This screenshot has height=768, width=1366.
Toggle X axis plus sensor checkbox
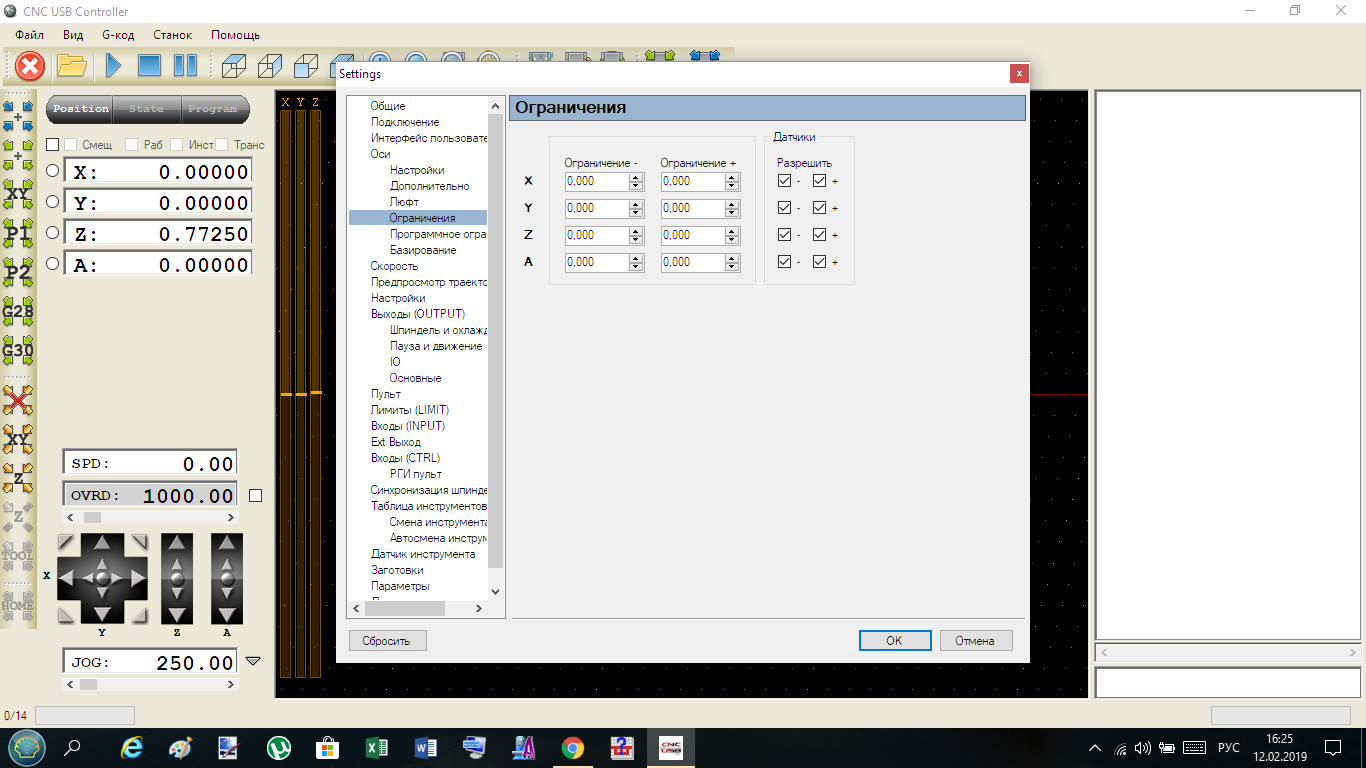pyautogui.click(x=820, y=181)
